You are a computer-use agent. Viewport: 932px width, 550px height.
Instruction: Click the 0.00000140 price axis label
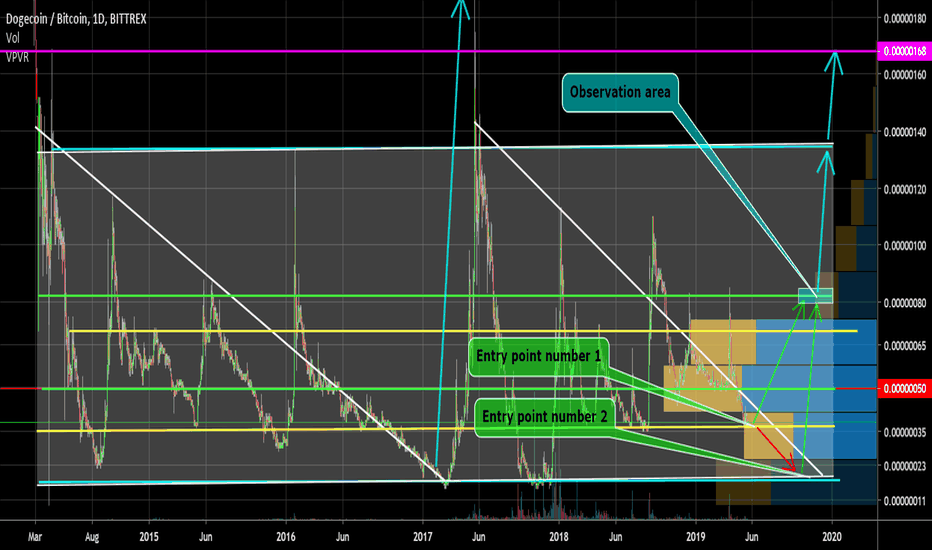point(905,132)
